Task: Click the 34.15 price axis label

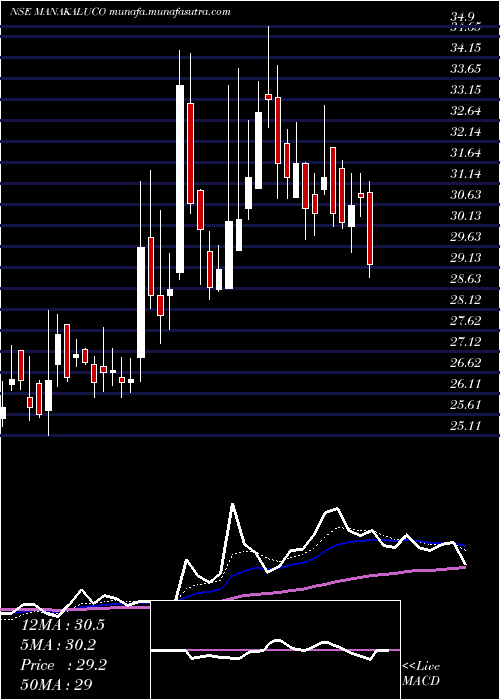Action: pos(466,48)
